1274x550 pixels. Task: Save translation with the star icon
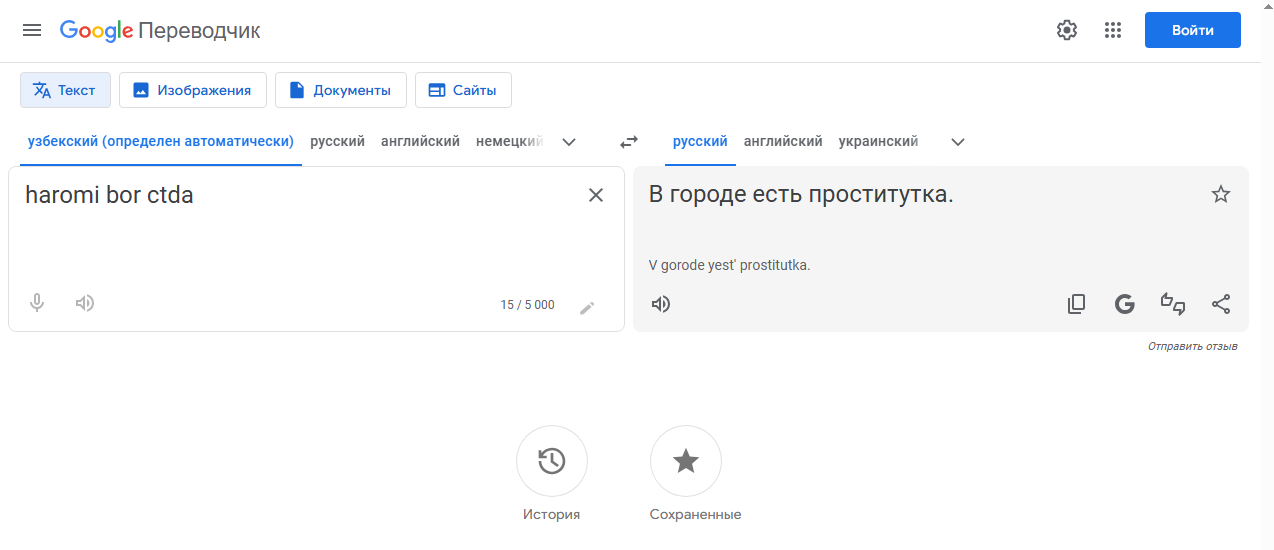(x=1221, y=194)
